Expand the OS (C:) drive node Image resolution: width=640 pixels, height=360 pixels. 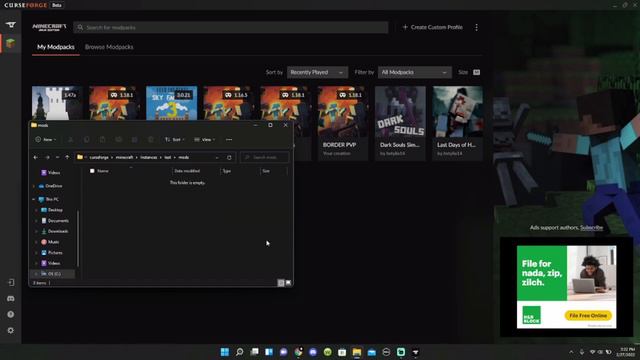36,274
